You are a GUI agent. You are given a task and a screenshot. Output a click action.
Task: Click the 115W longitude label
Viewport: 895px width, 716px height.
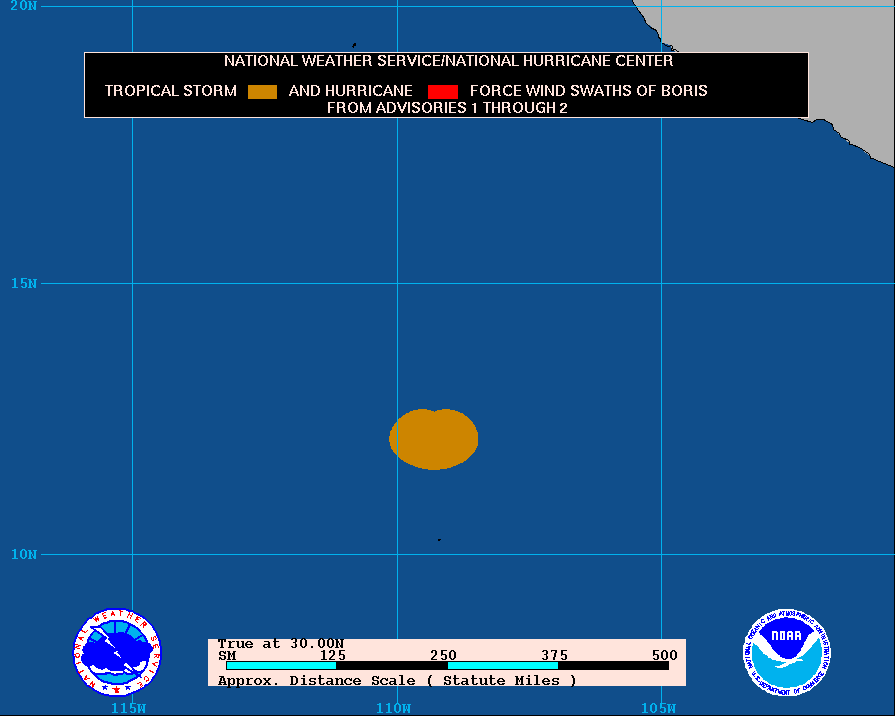pyautogui.click(x=128, y=709)
